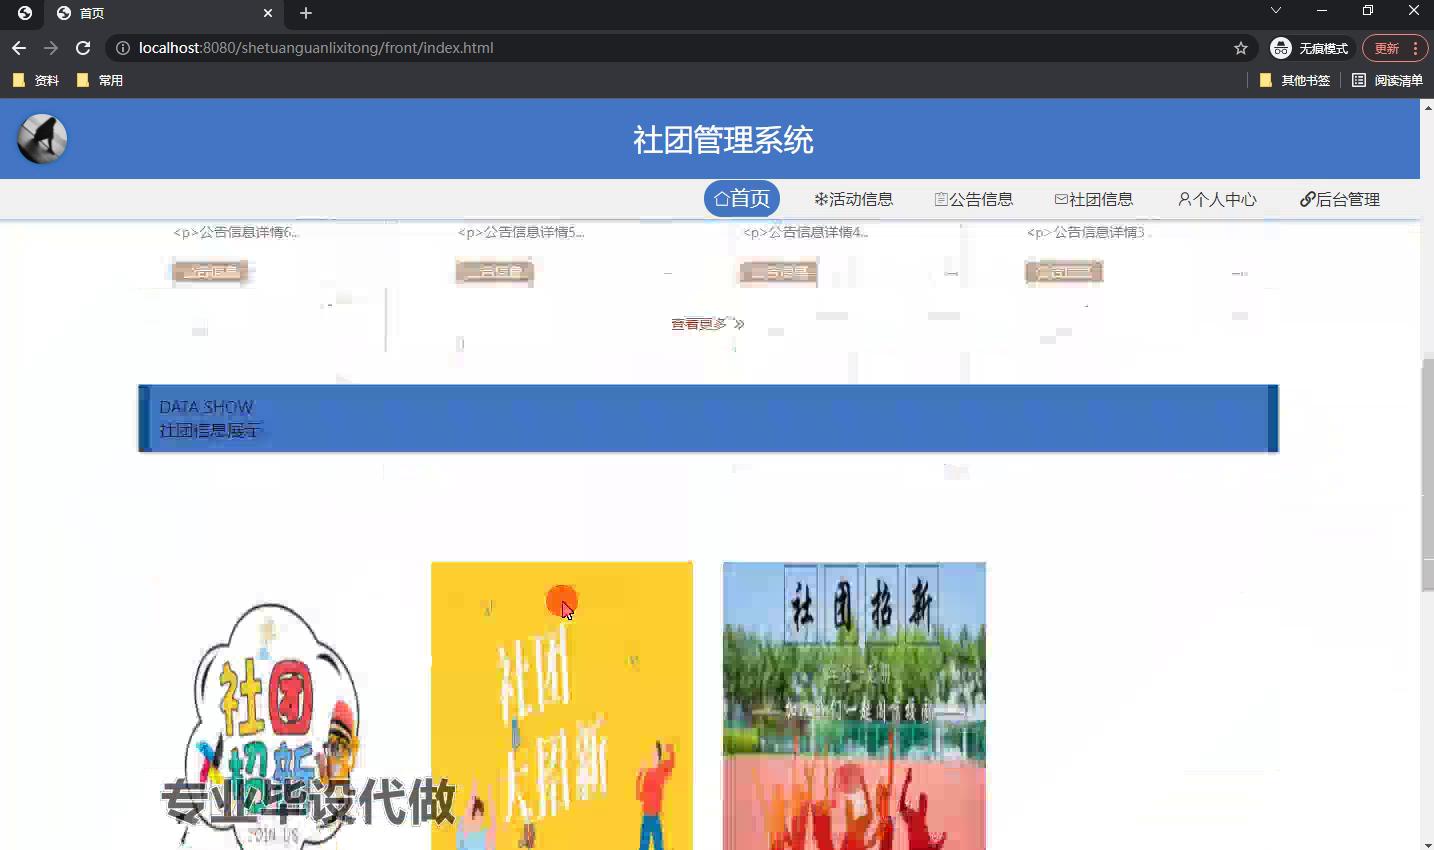Click the 后台管理 link
Image resolution: width=1434 pixels, height=850 pixels.
click(x=1340, y=199)
